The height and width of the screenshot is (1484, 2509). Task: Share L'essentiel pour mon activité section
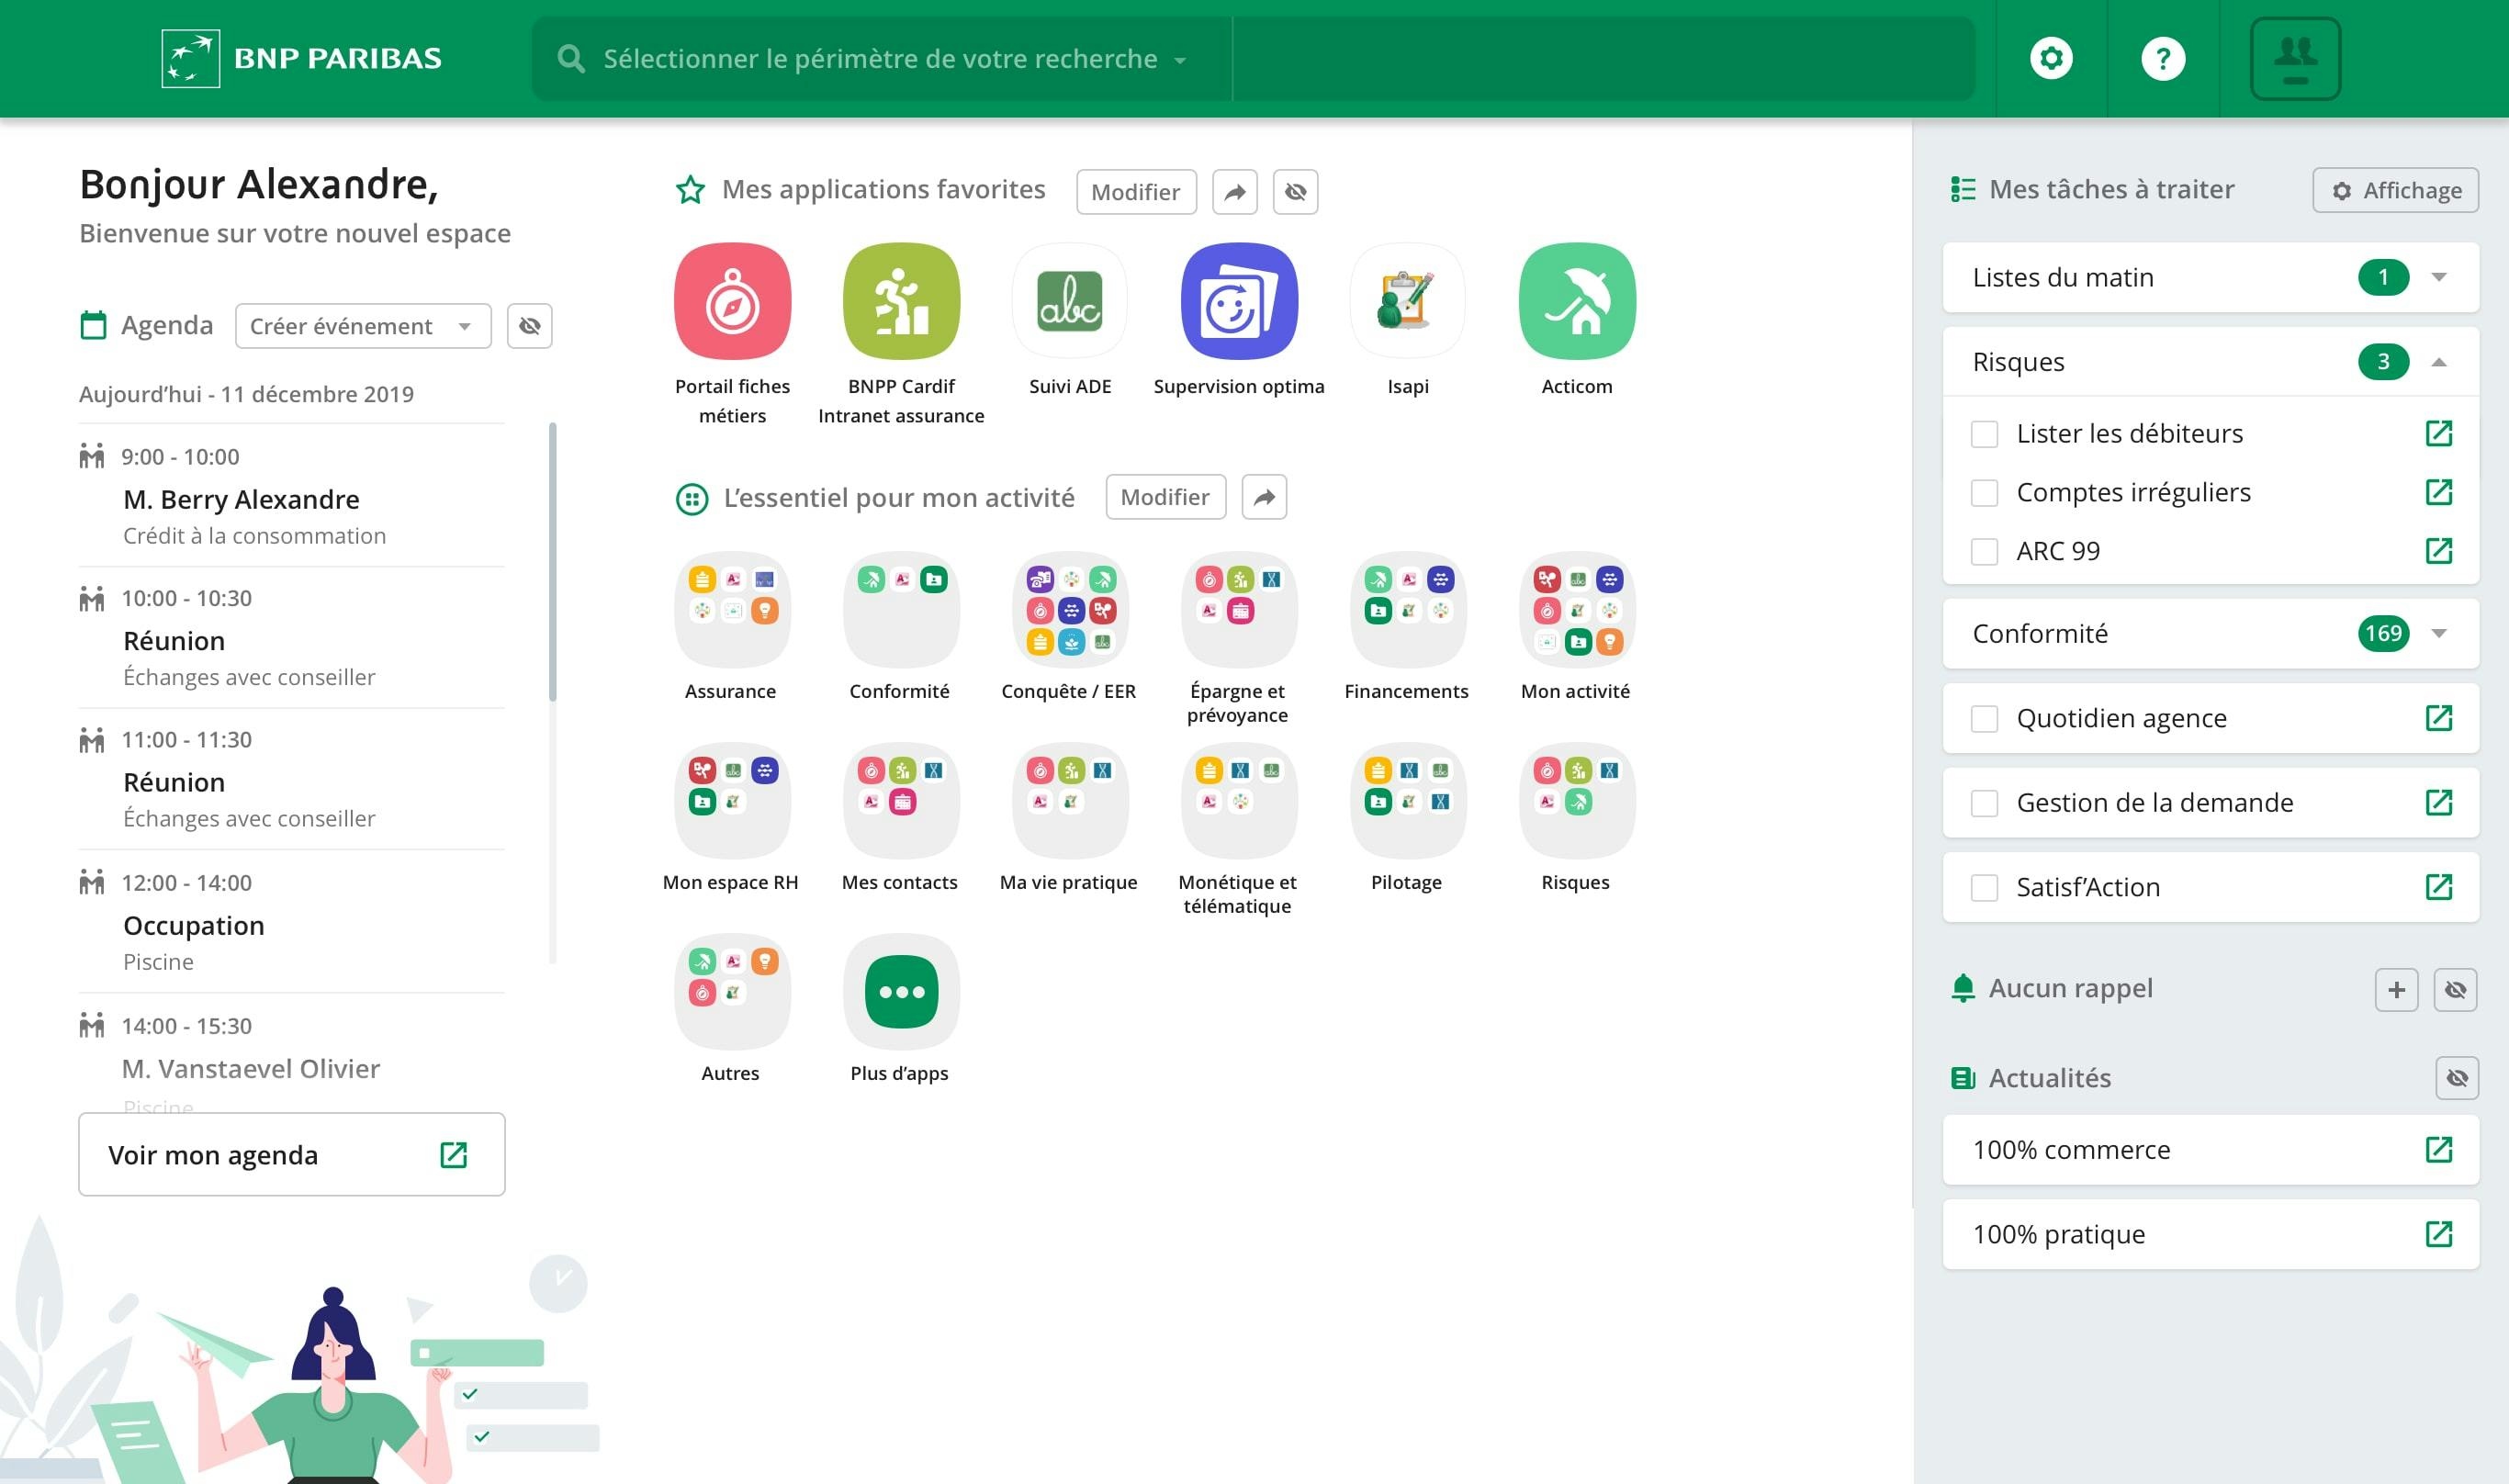click(1264, 497)
